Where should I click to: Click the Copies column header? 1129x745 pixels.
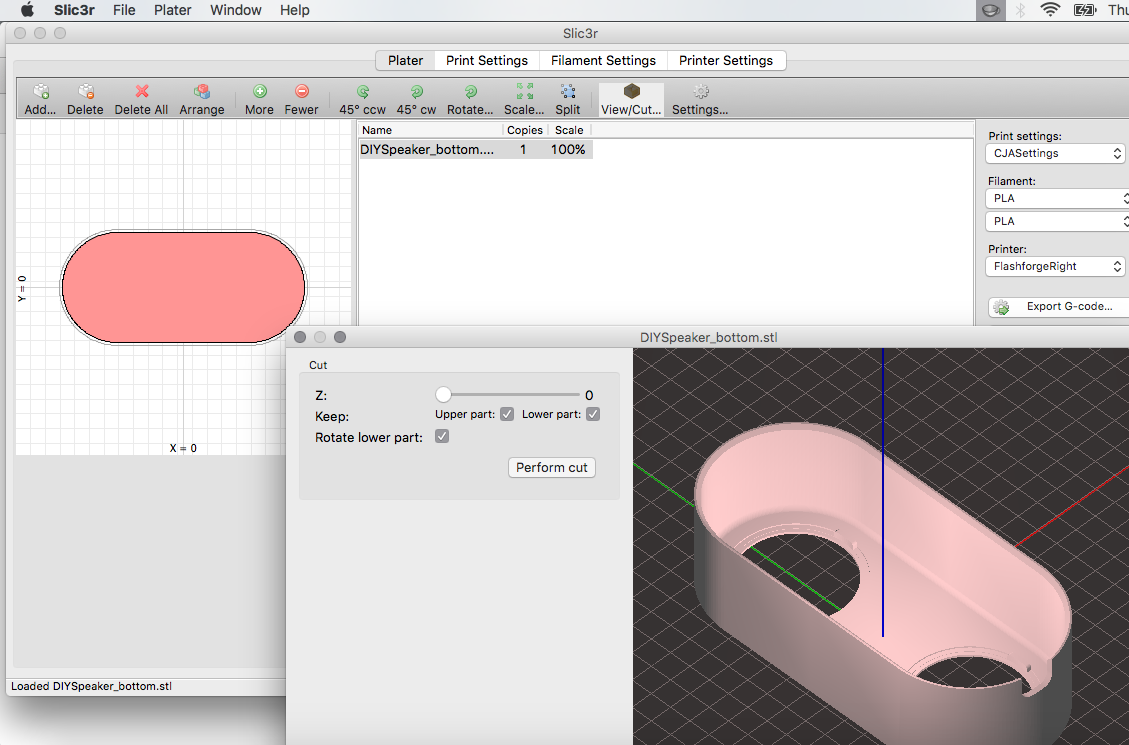pos(525,130)
